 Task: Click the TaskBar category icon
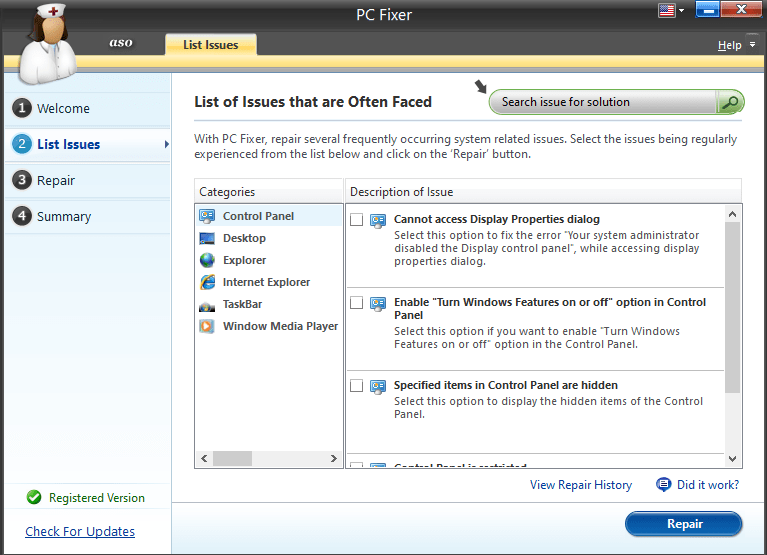tap(207, 306)
